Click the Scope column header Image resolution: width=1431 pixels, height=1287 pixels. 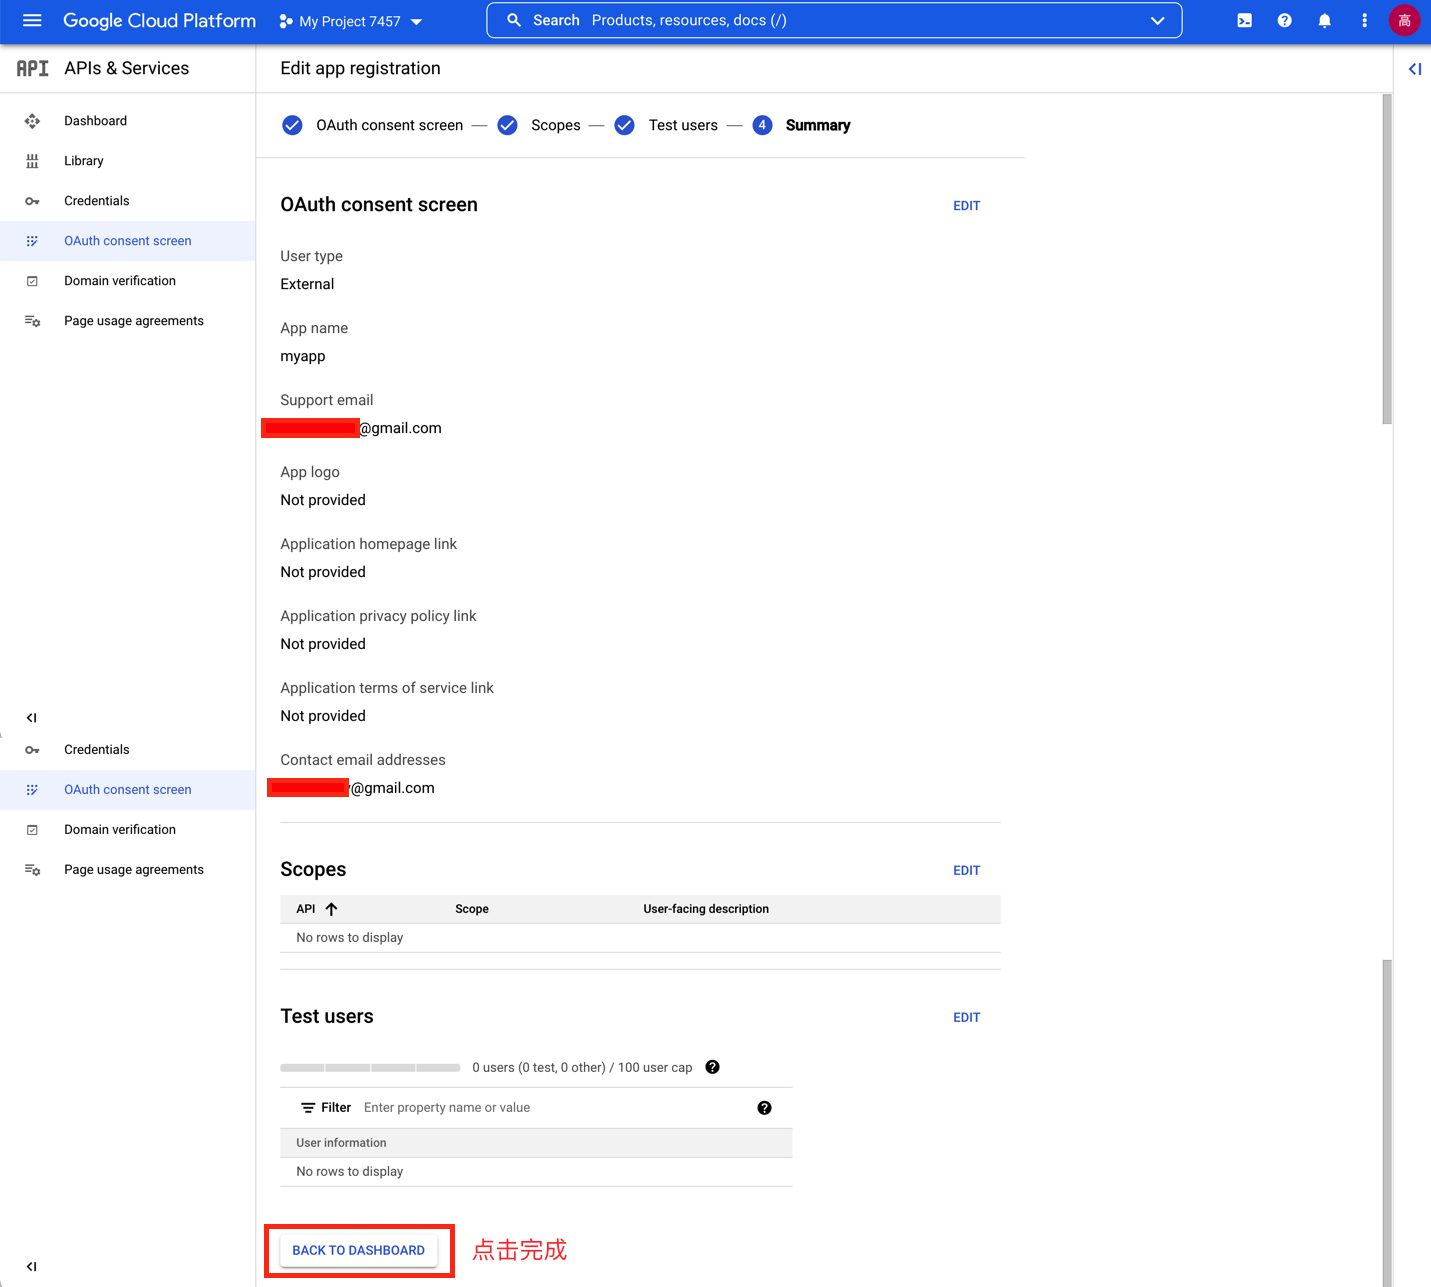(x=472, y=909)
